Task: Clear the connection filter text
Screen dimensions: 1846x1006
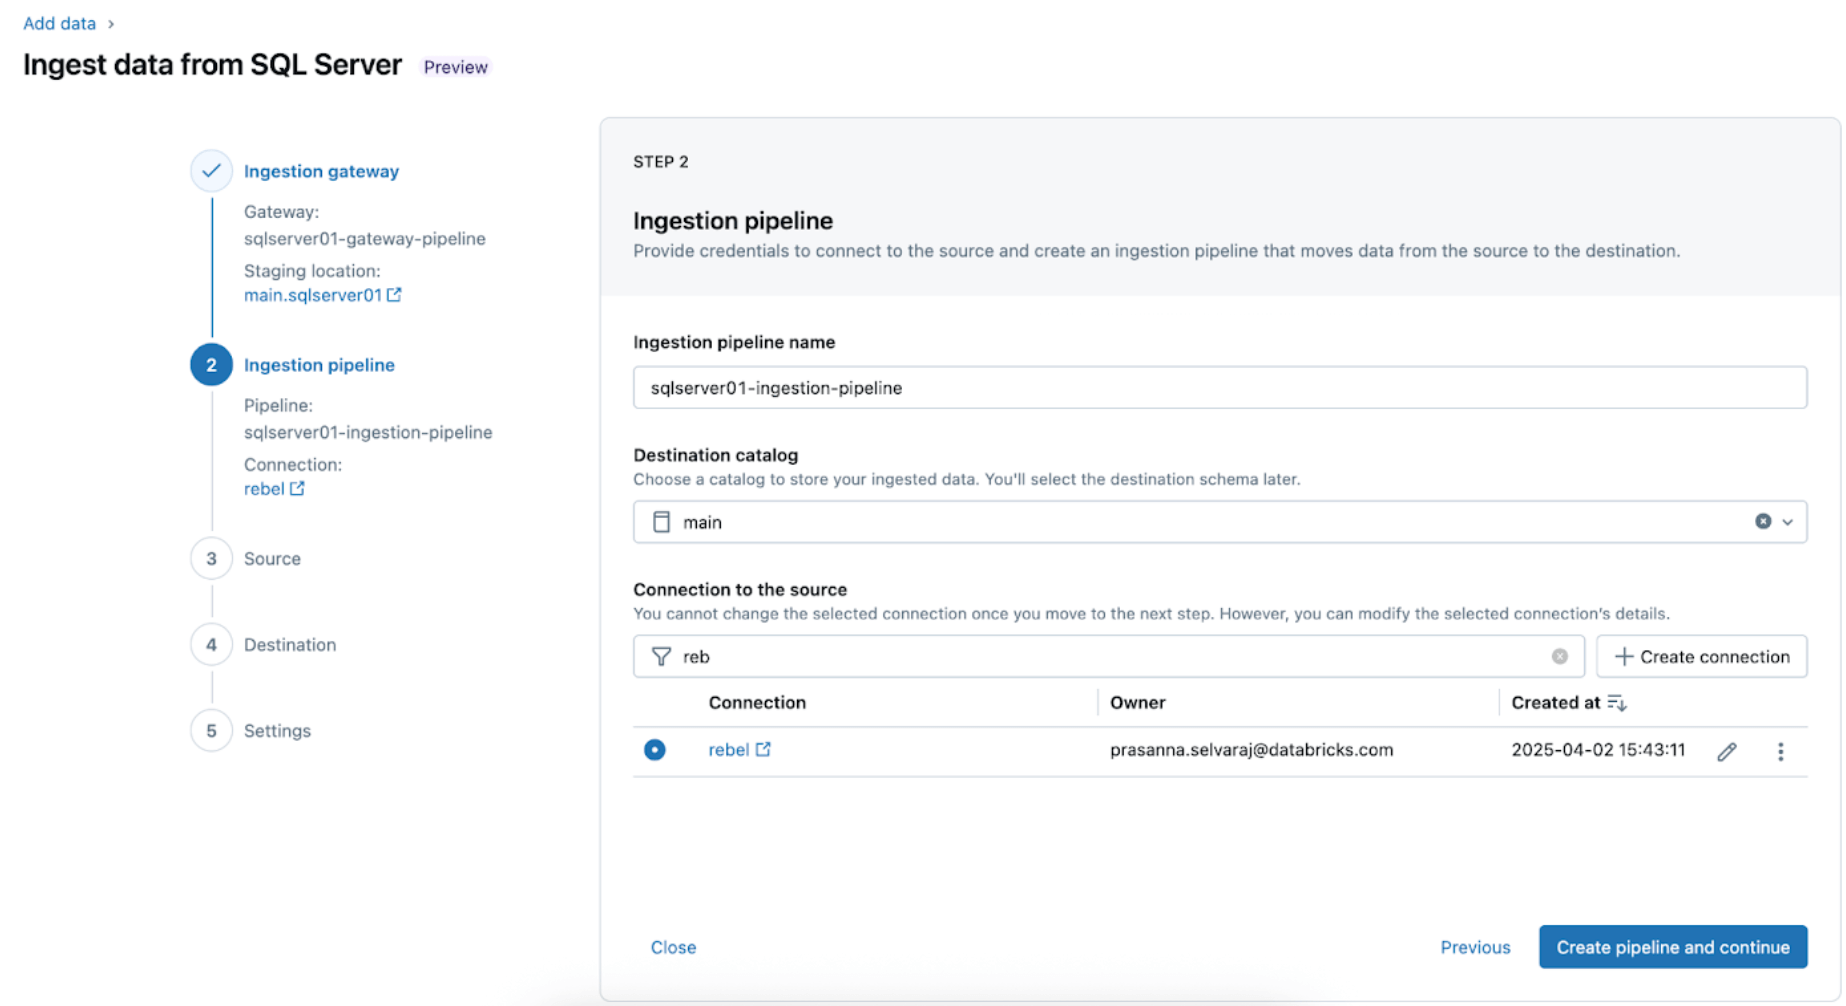Action: click(1560, 657)
